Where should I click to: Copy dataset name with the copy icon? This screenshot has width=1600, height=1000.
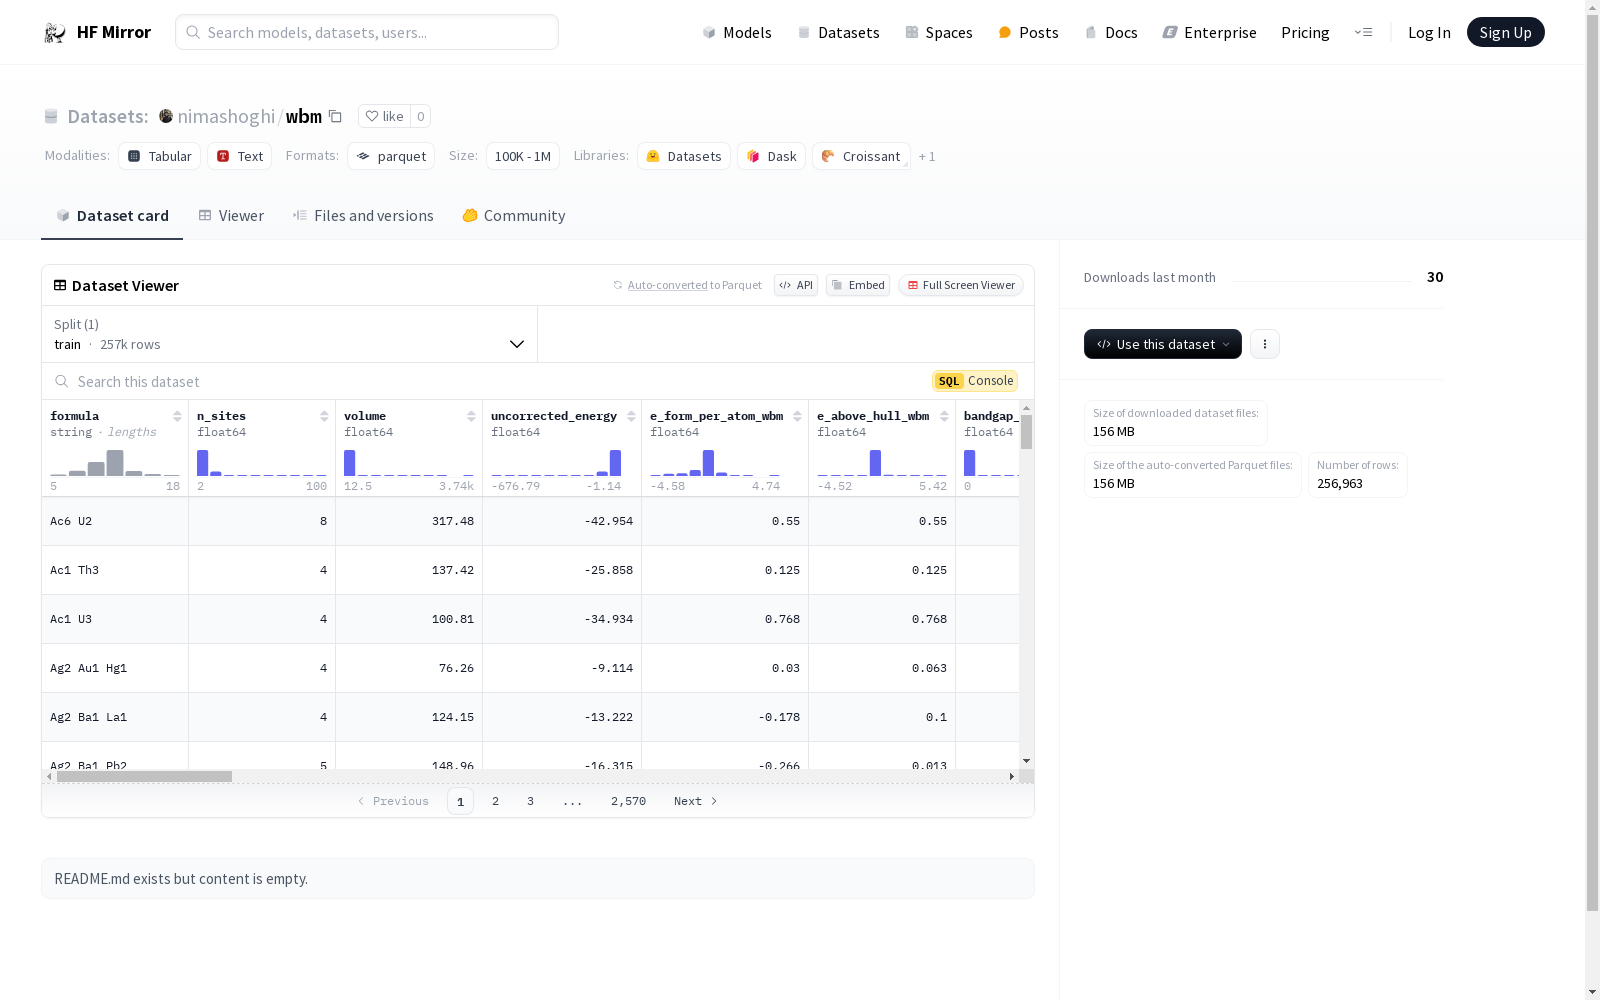pos(336,117)
